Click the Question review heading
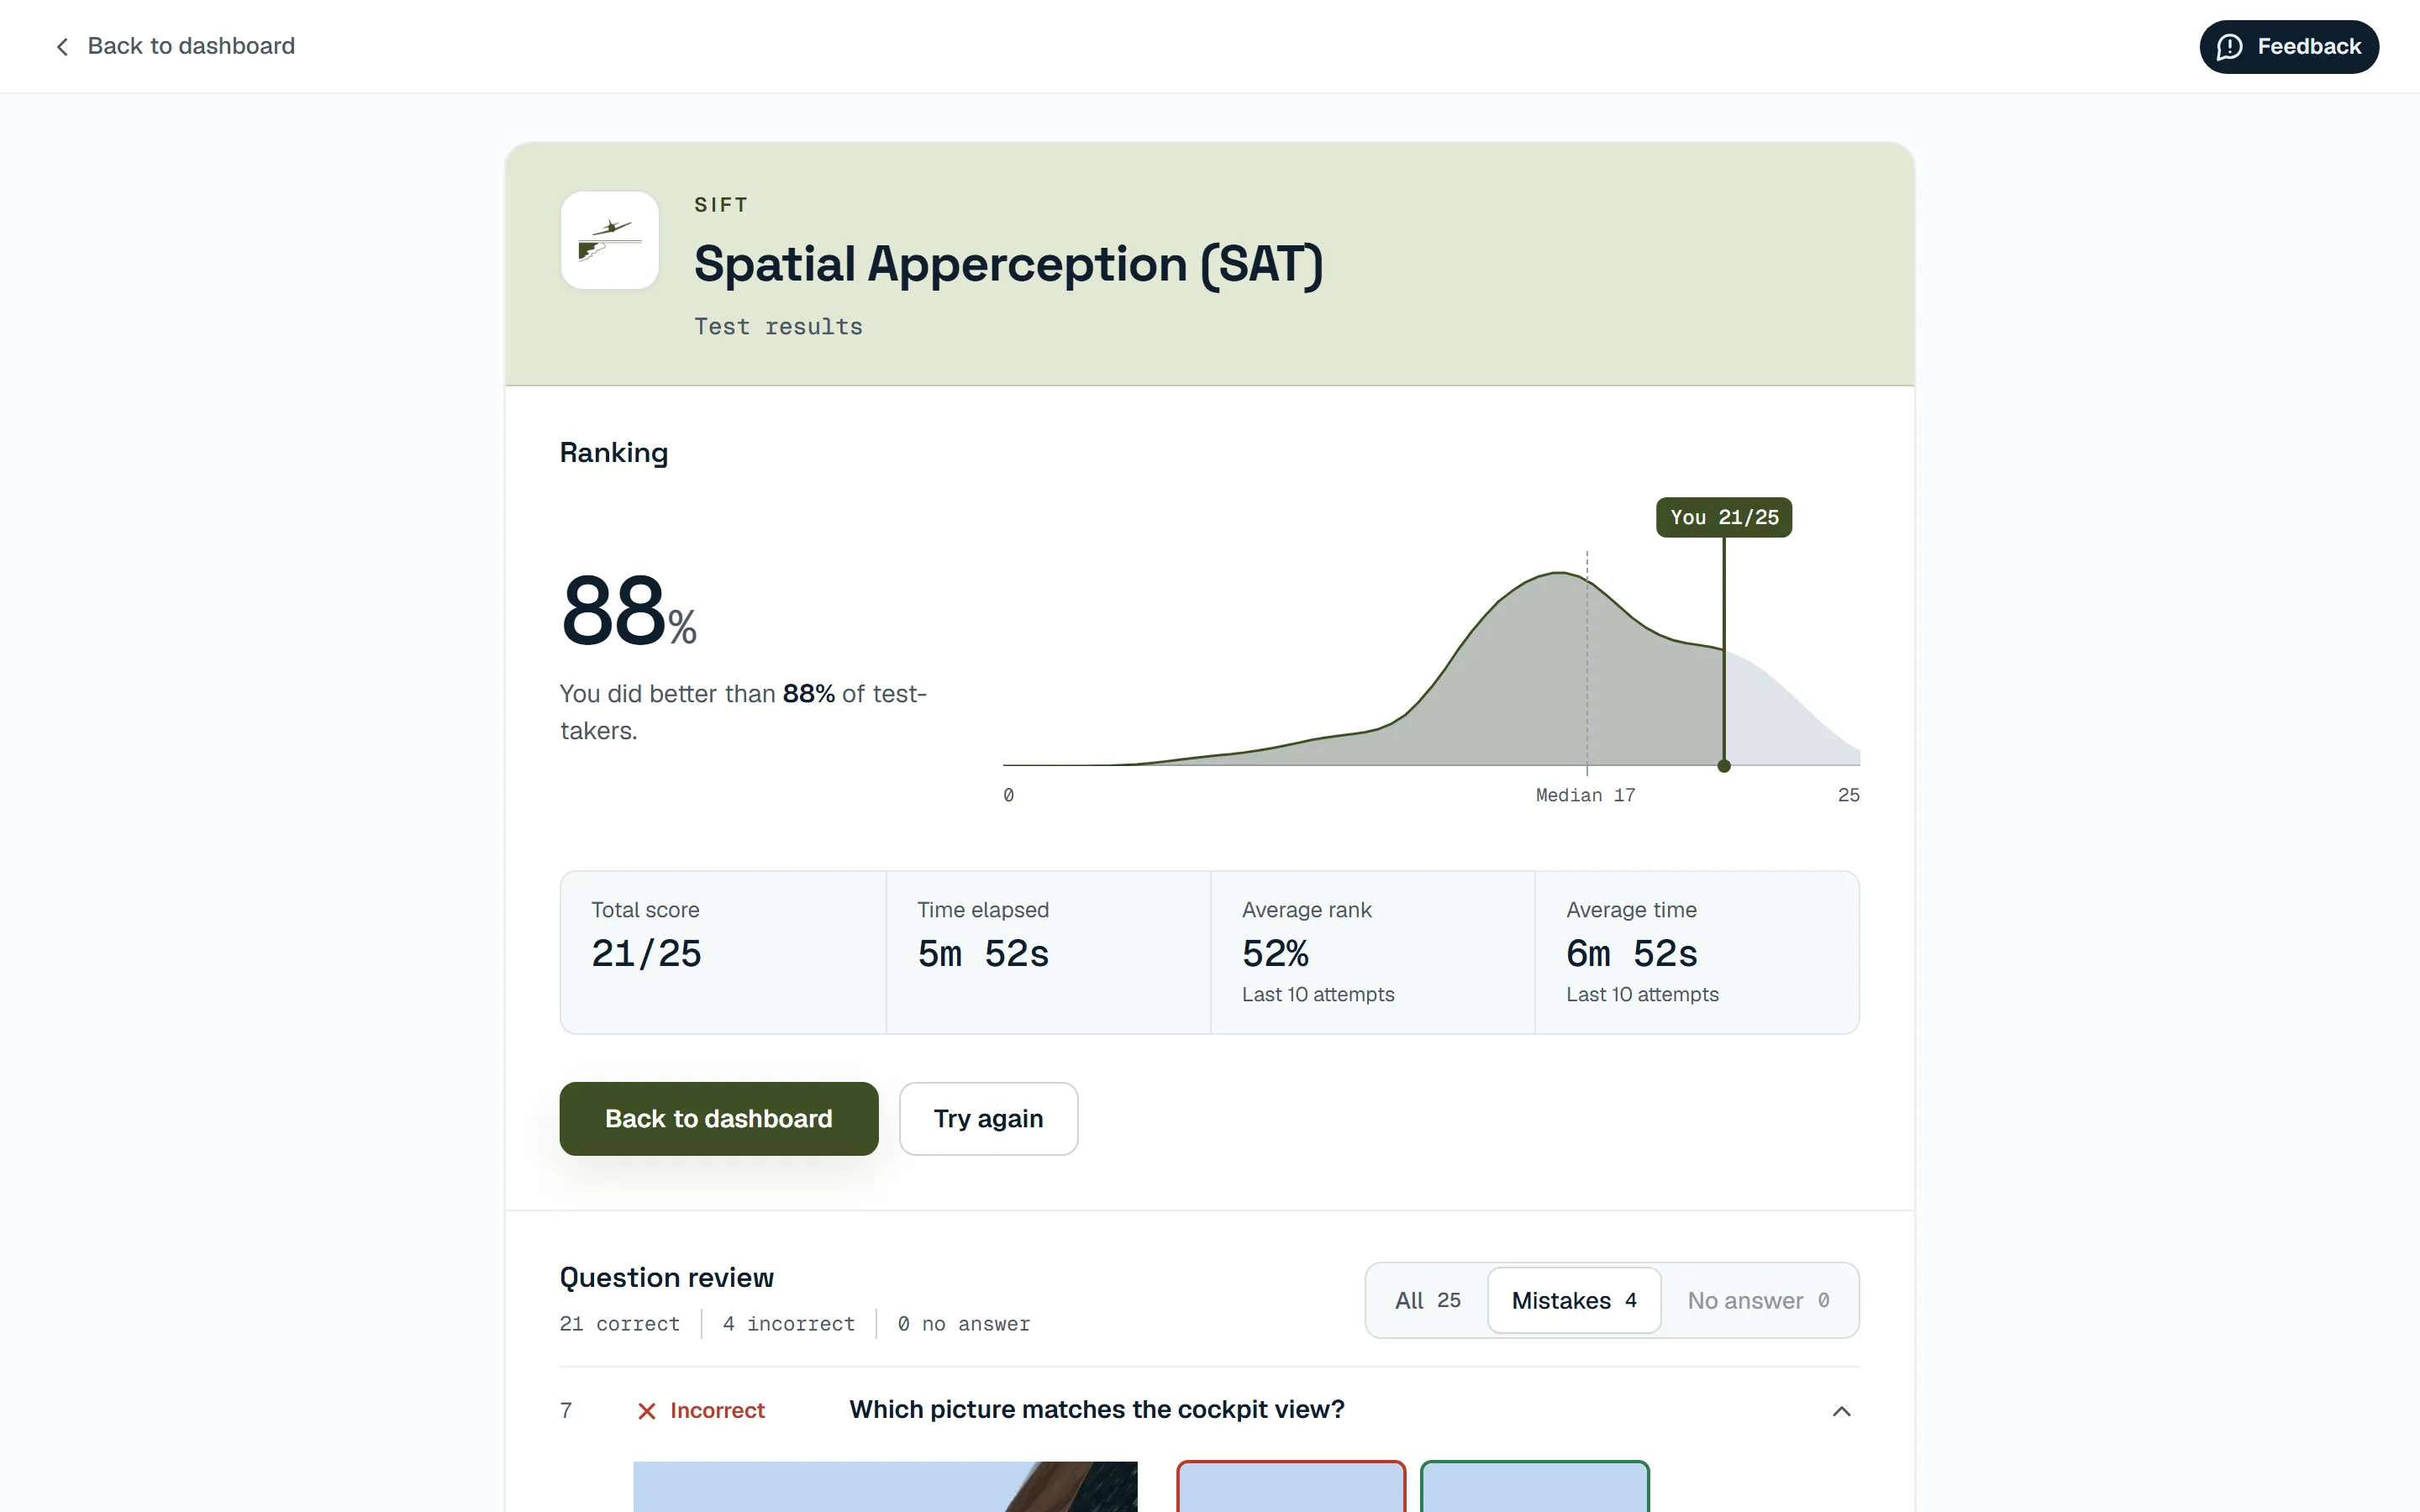Screen dimensions: 2420x1512 tap(667, 1277)
